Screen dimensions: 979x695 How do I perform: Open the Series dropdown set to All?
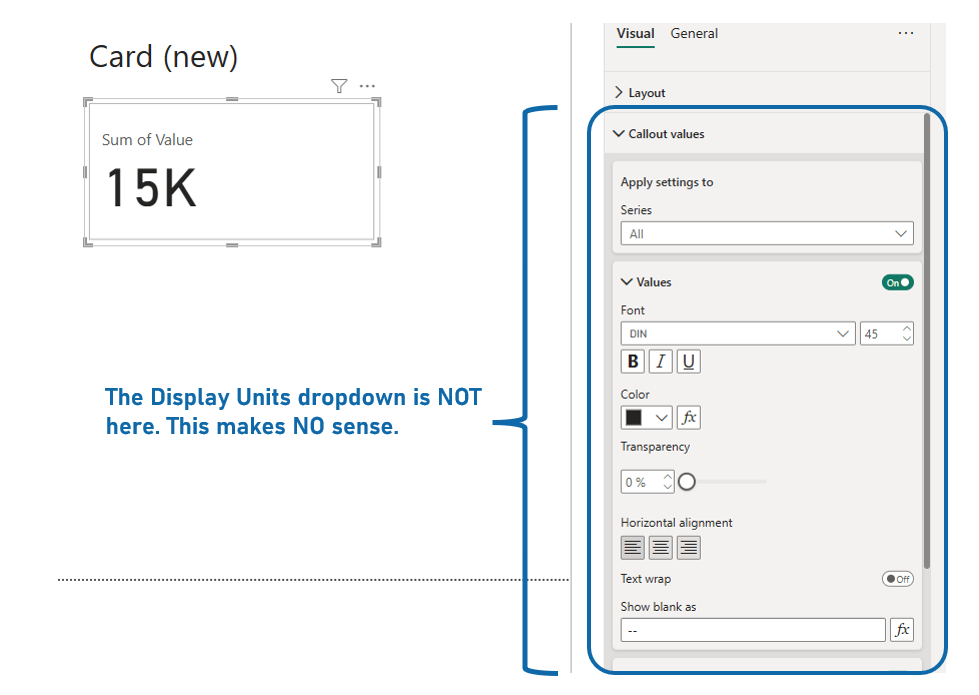766,234
